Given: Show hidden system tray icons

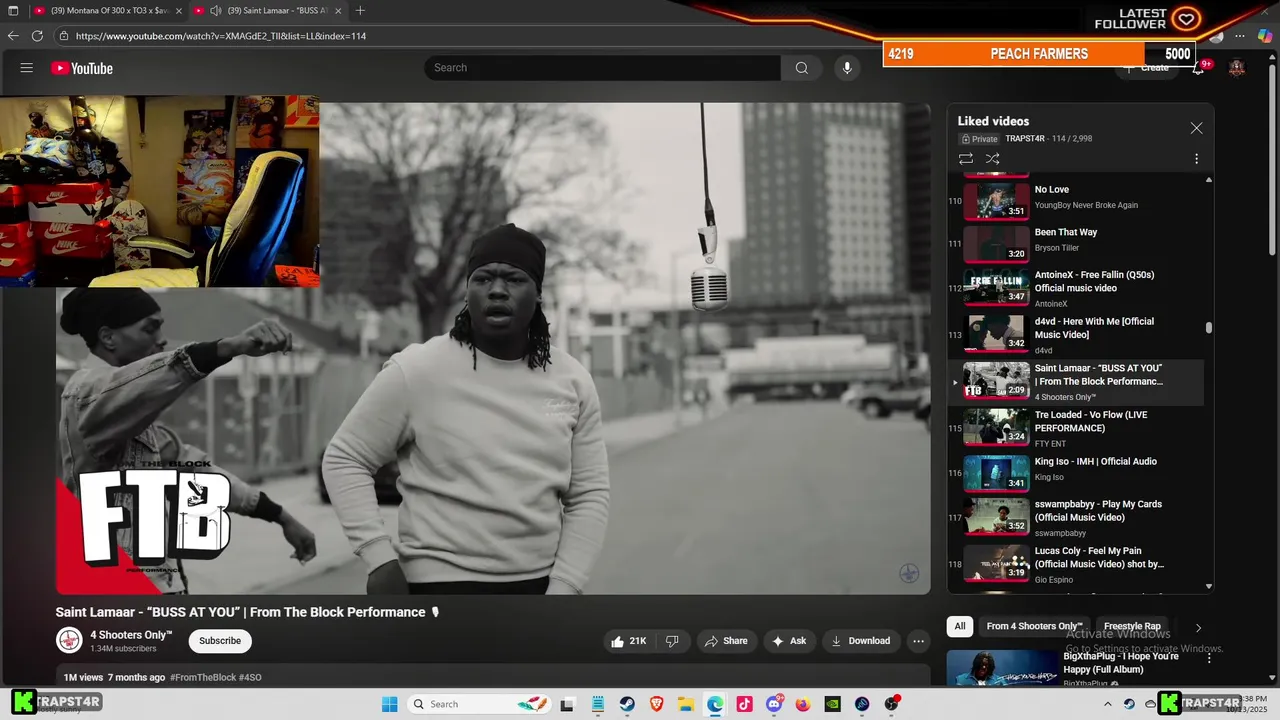Looking at the screenshot, I should 1107,704.
